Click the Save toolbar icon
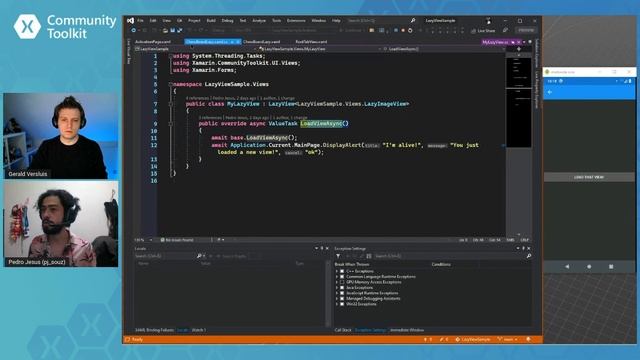Viewport: 640px width, 360px height. (x=173, y=31)
